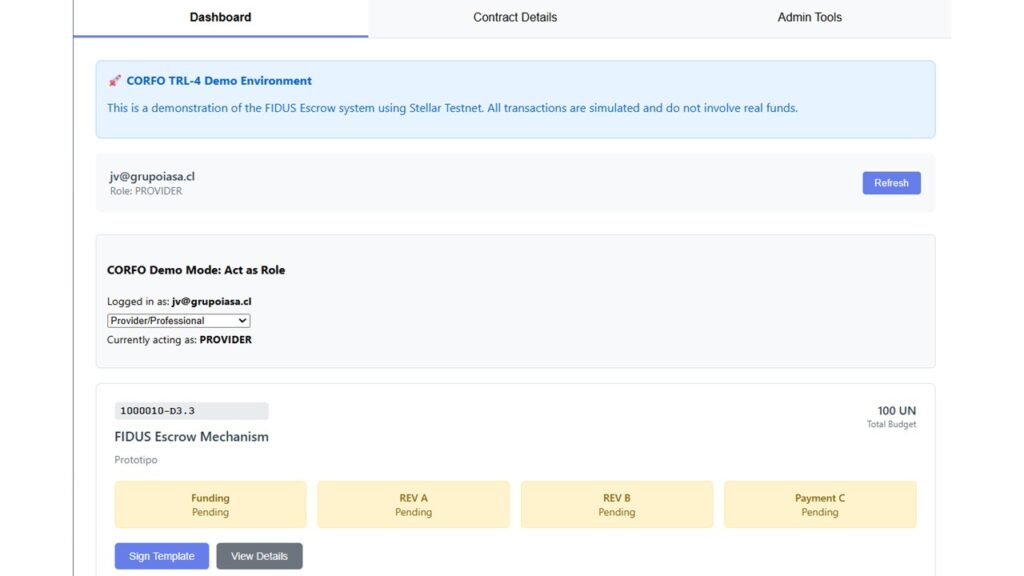
Task: Click the Stellar Testnet demo description text
Action: point(453,108)
